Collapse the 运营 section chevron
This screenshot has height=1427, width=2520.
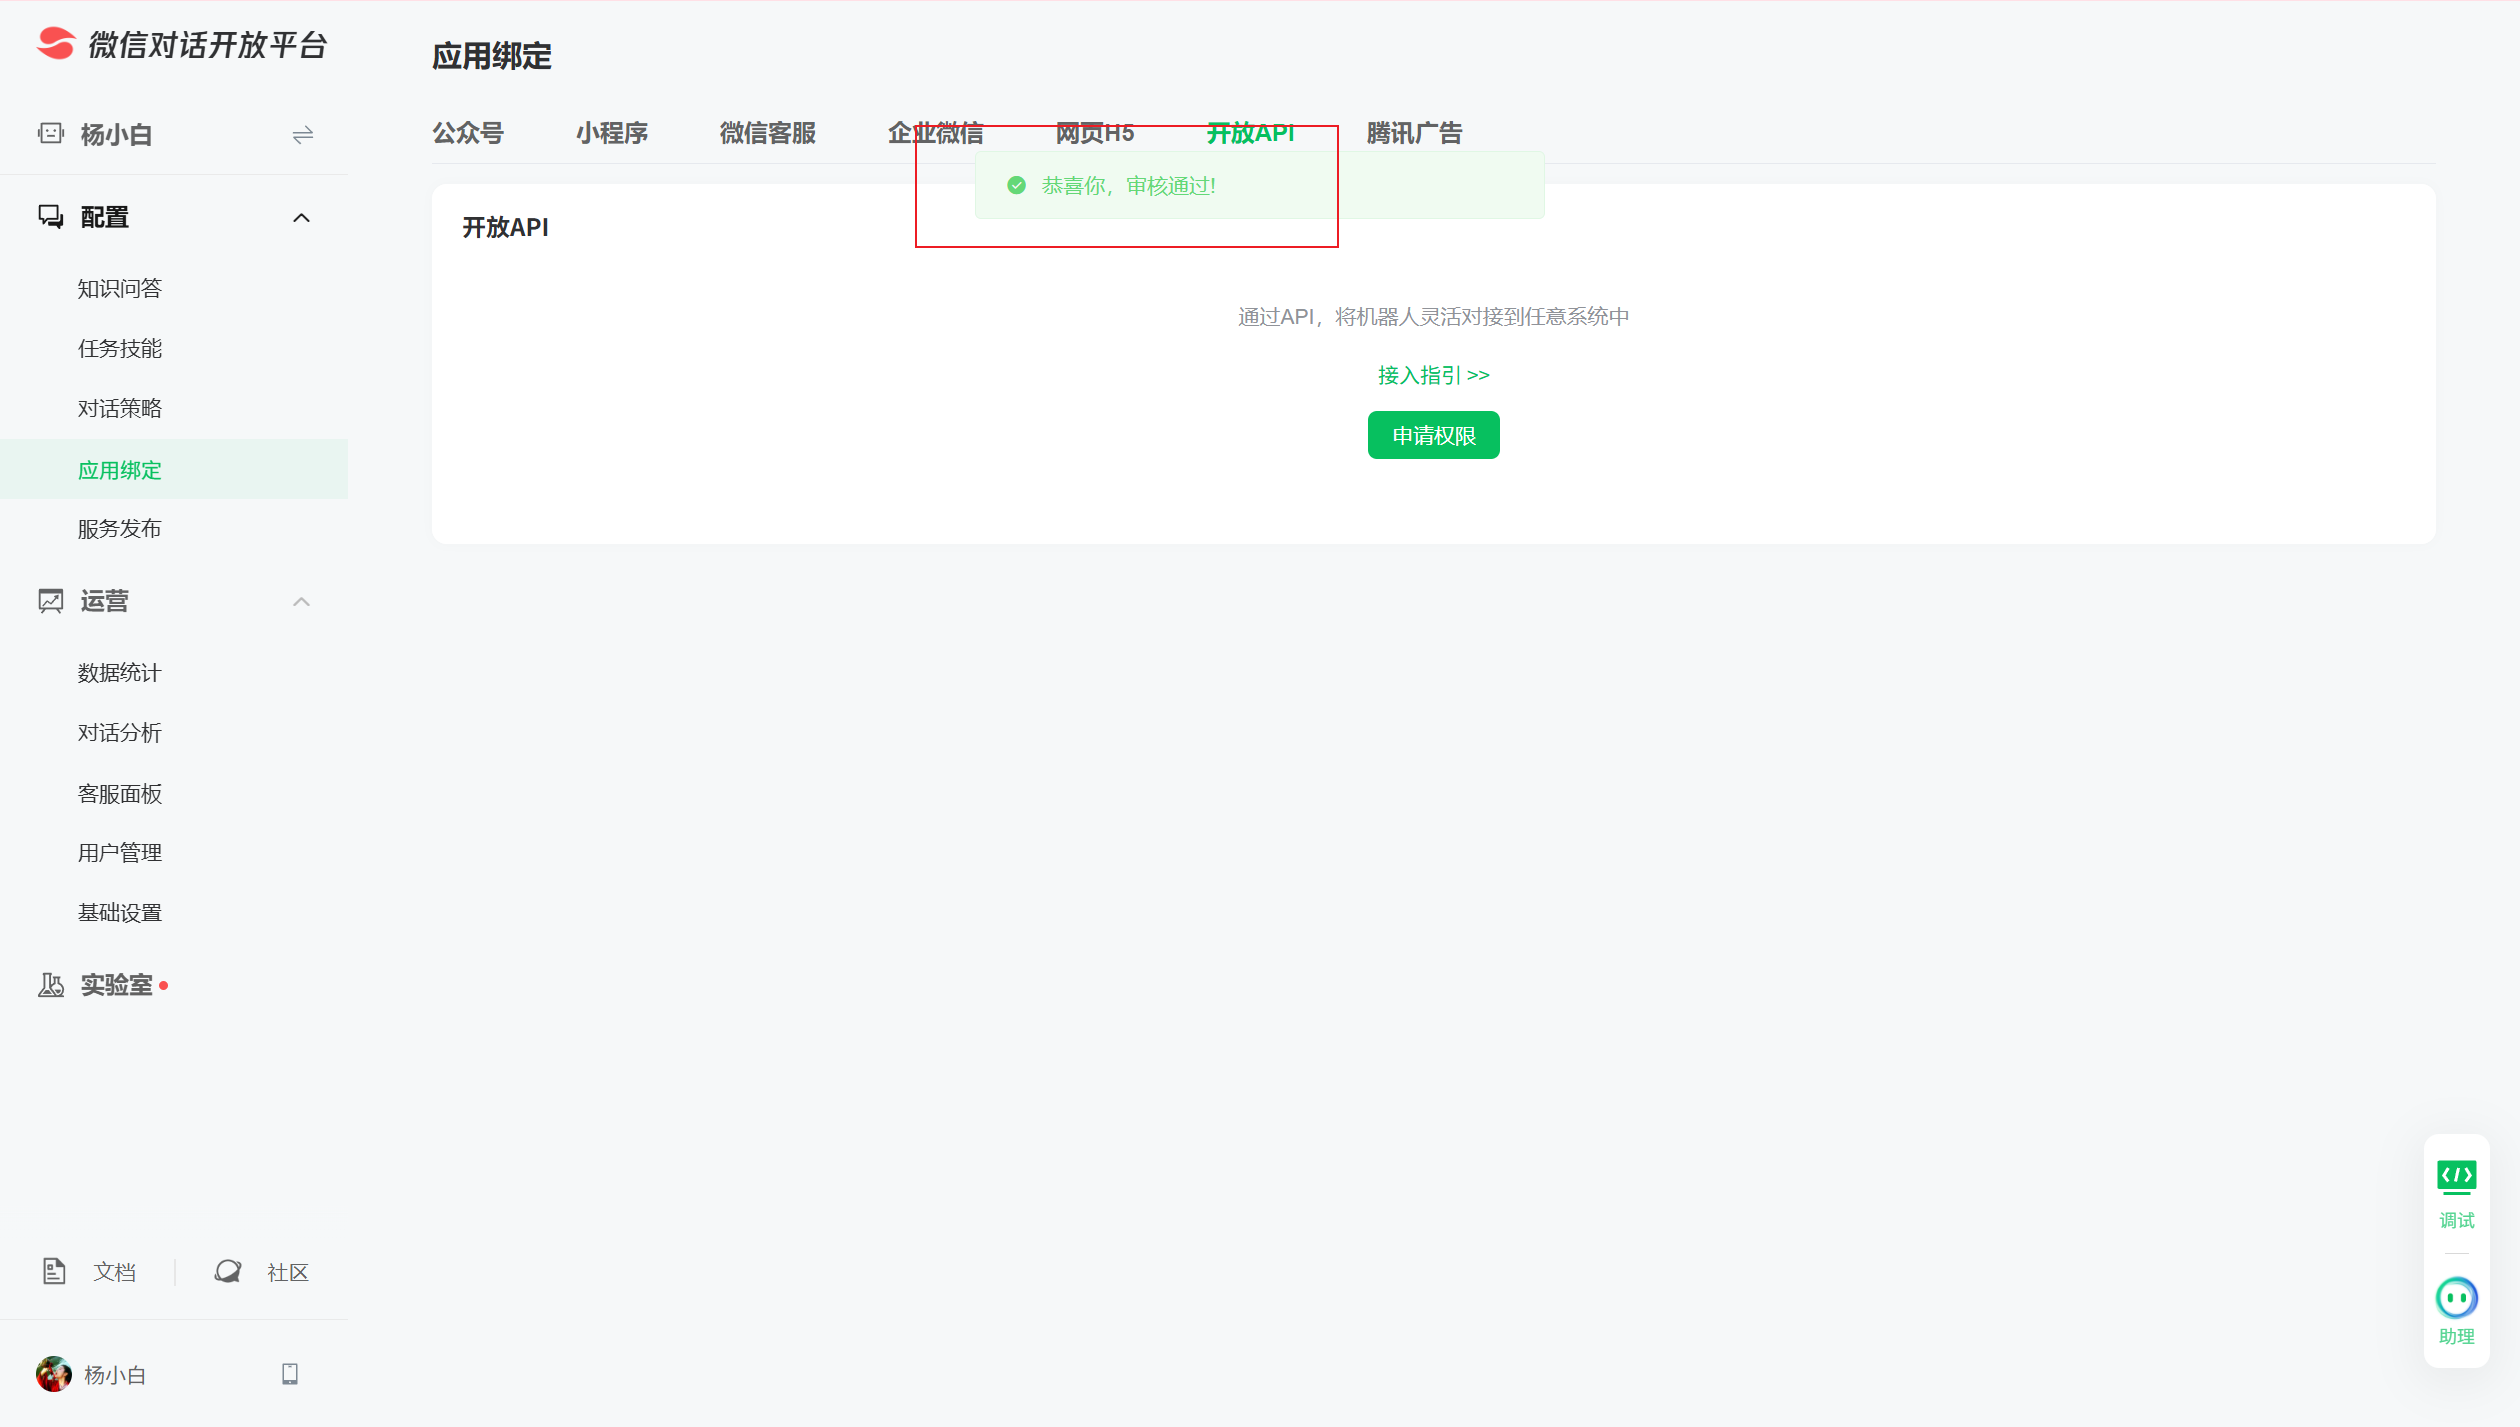301,601
